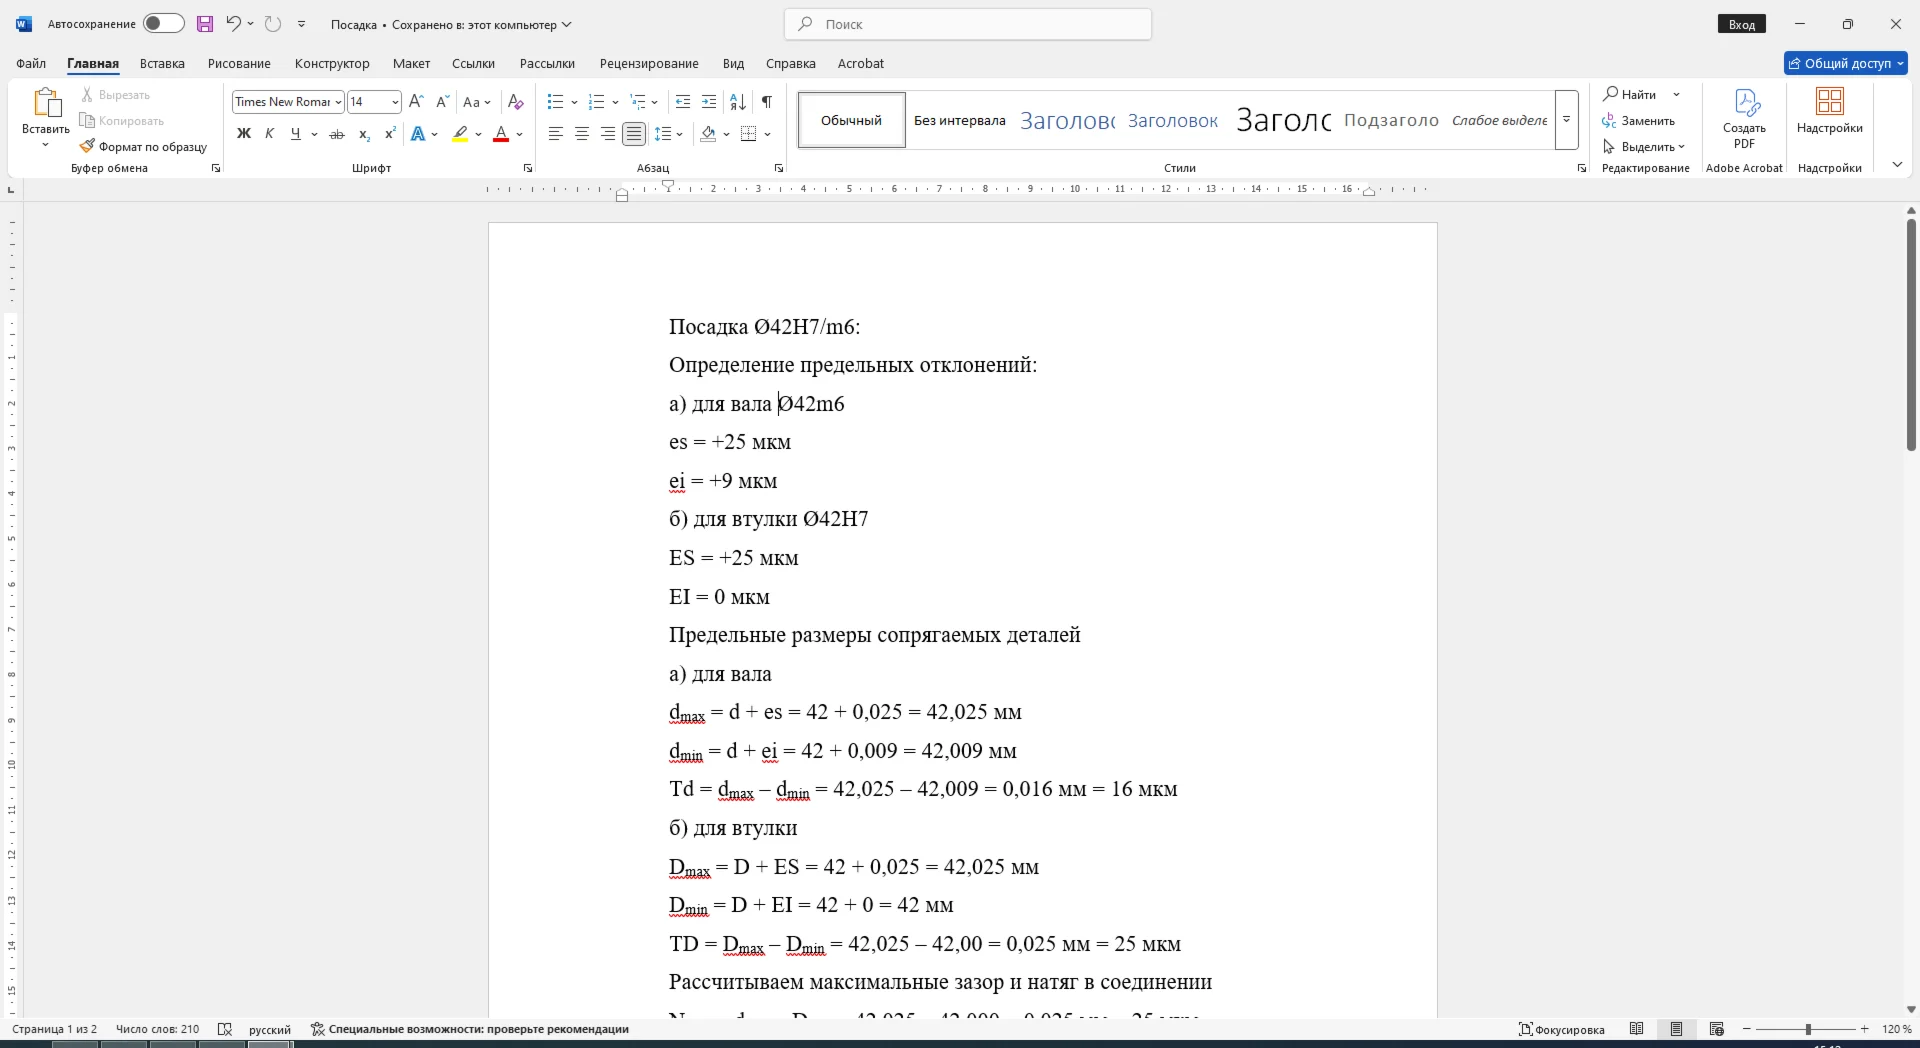
Task: Open the Font dialog launcher (Шрифт)
Action: pyautogui.click(x=528, y=168)
